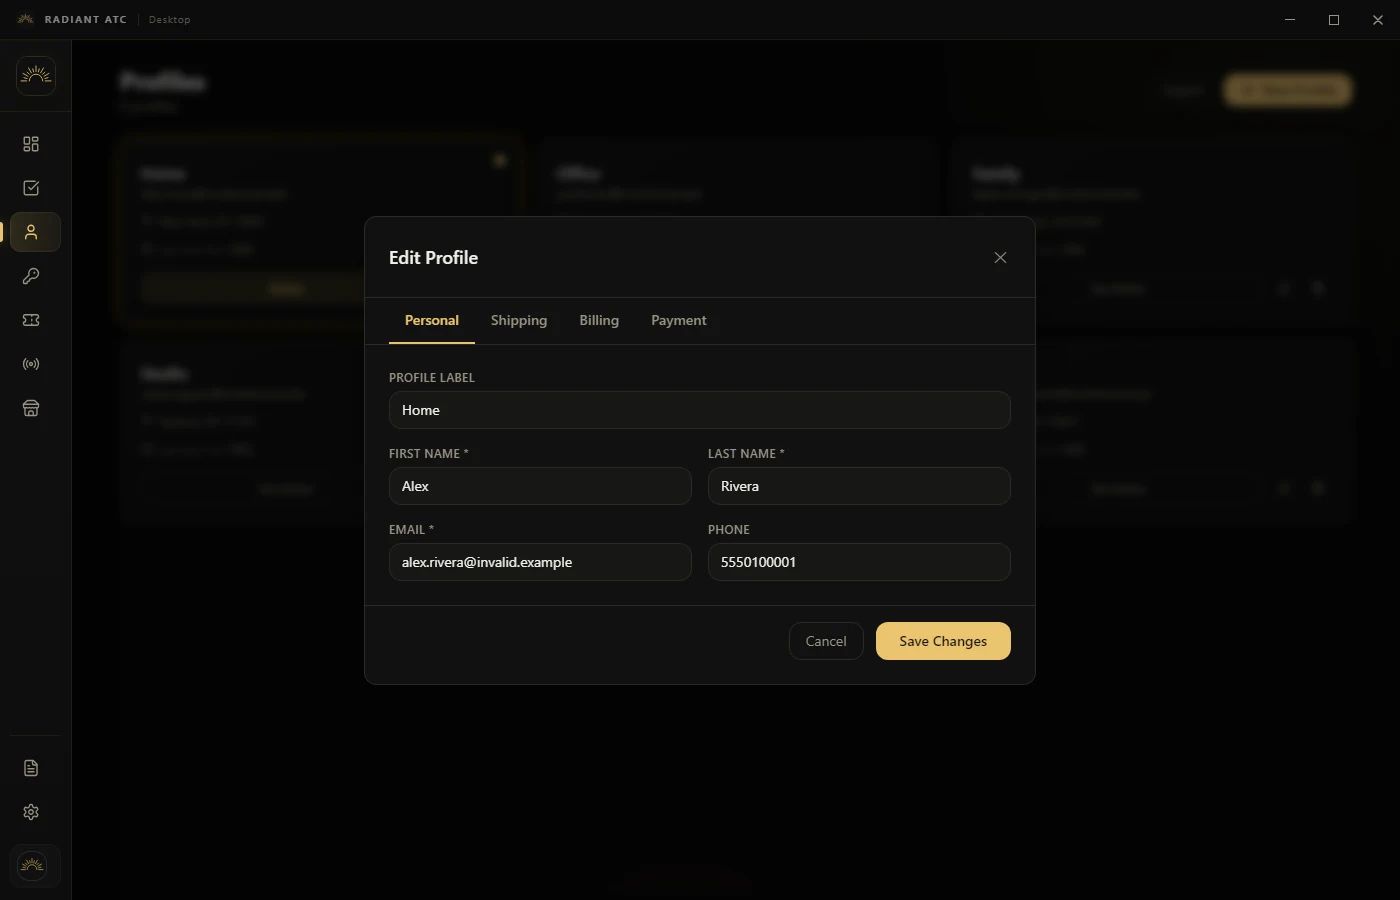The height and width of the screenshot is (900, 1400).
Task: Open the settings gear icon in sidebar
Action: [31, 812]
